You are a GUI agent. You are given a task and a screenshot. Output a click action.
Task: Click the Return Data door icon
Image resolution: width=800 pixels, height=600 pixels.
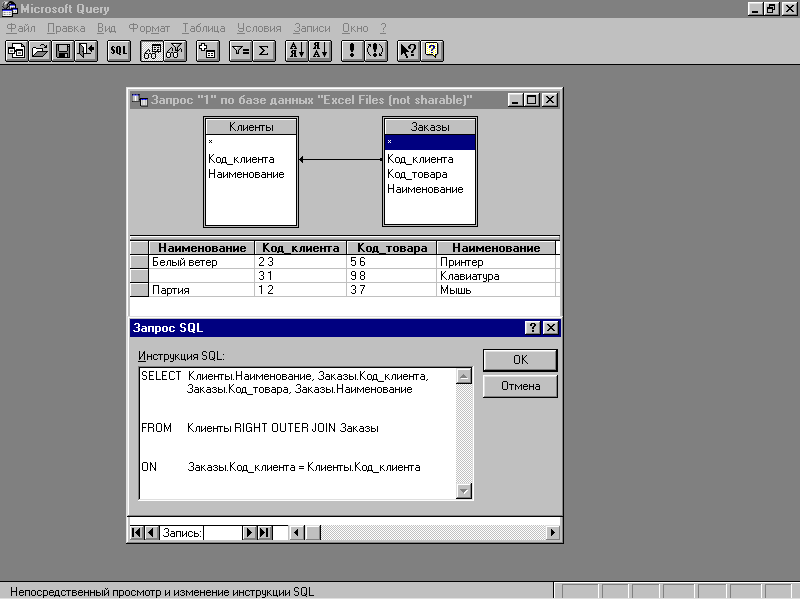click(86, 51)
